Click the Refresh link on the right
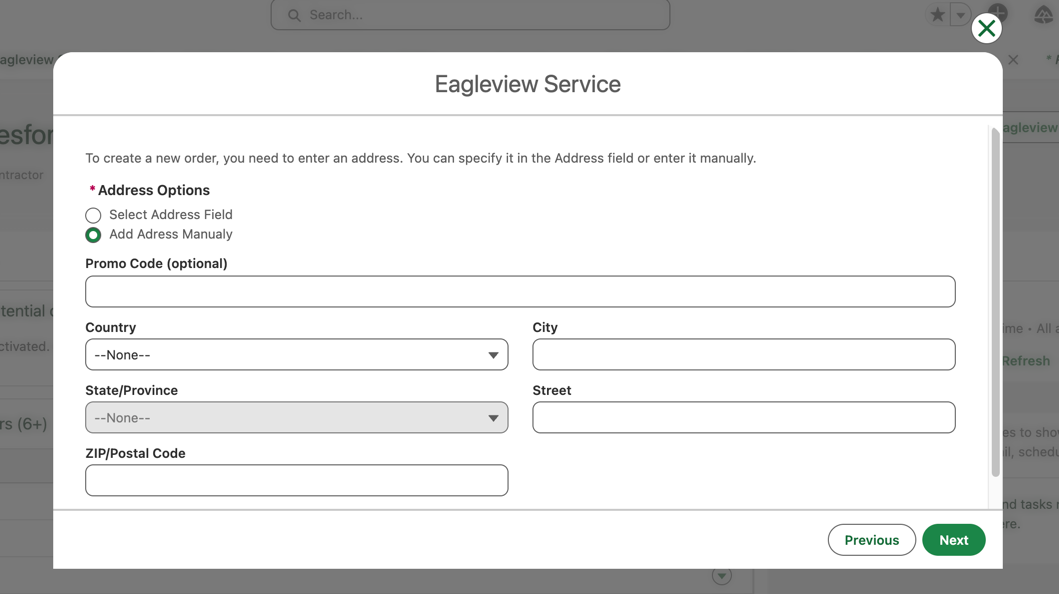 click(1026, 361)
